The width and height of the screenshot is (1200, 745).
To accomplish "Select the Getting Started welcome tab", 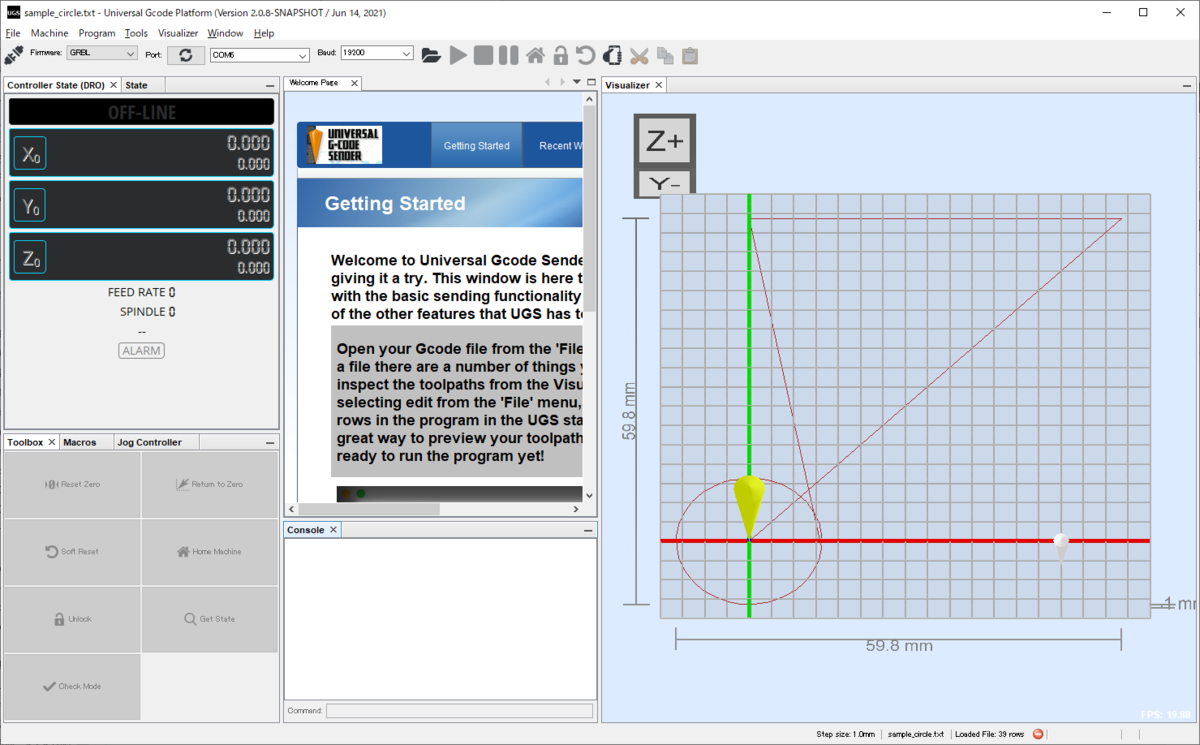I will pyautogui.click(x=476, y=146).
